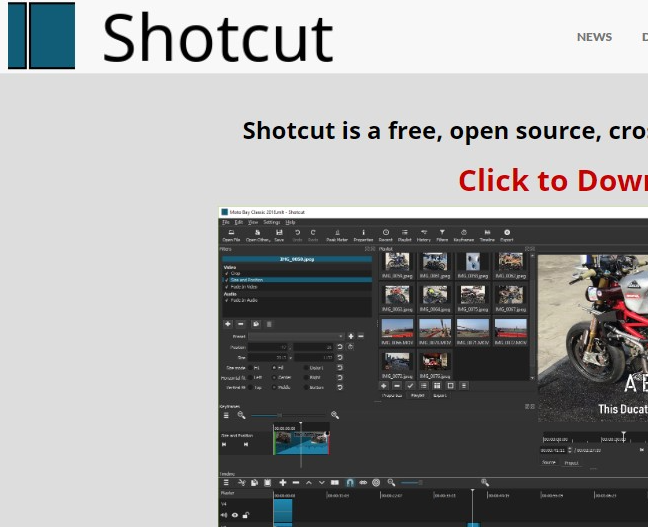Open the playlist hamburger menu
The height and width of the screenshot is (527, 648).
point(464,386)
